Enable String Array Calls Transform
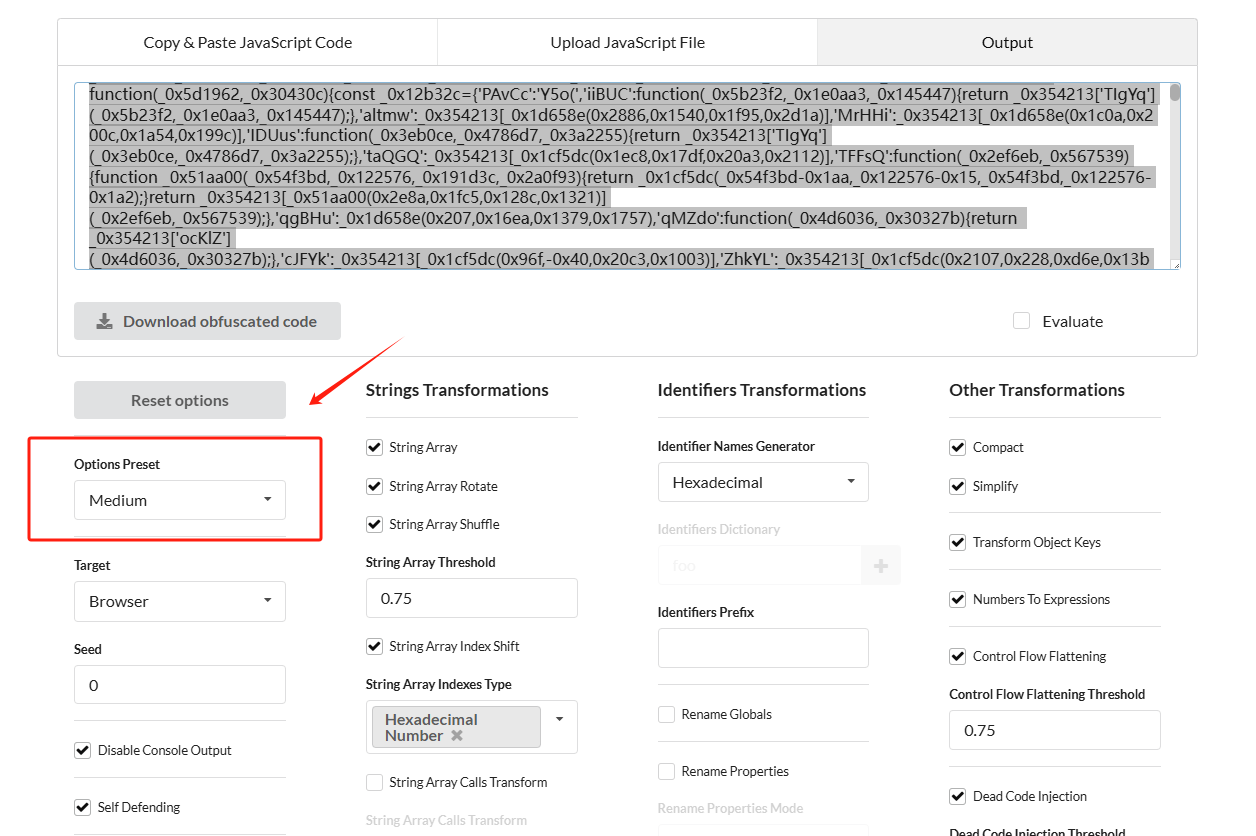This screenshot has width=1256, height=836. pyautogui.click(x=375, y=782)
